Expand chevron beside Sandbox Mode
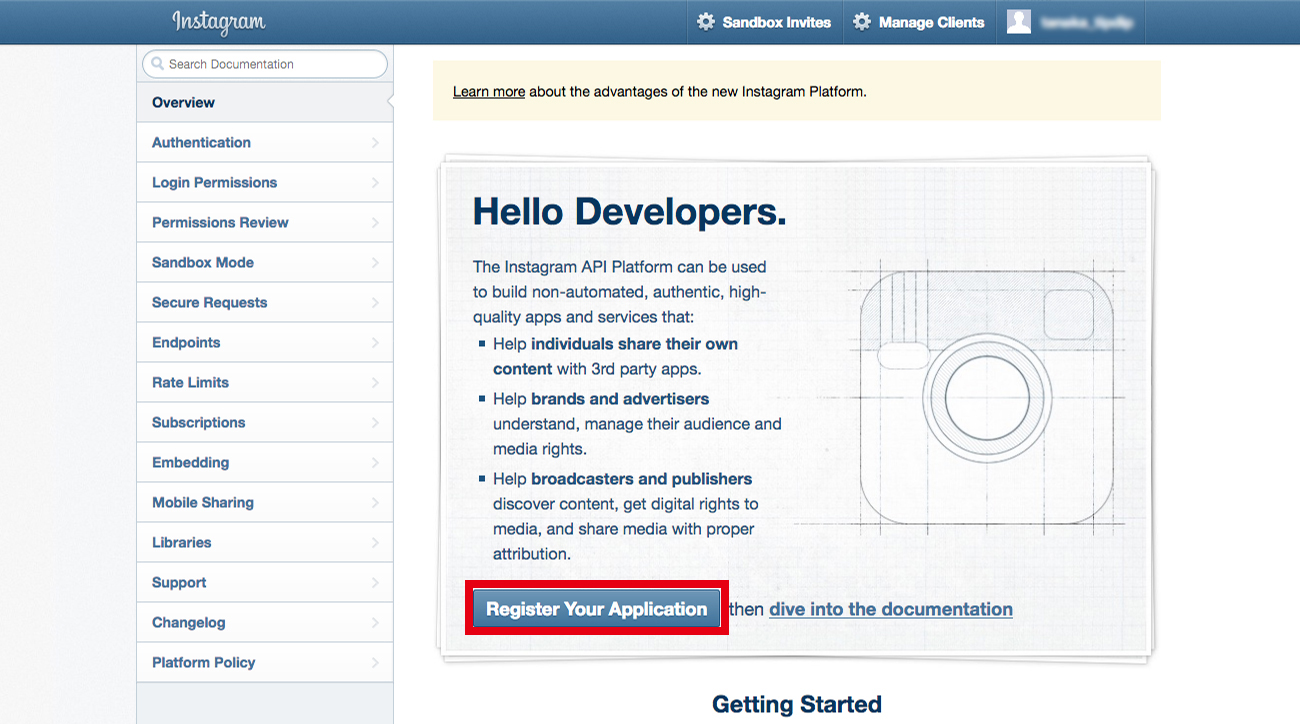Viewport: 1300px width, 724px height. 375,262
